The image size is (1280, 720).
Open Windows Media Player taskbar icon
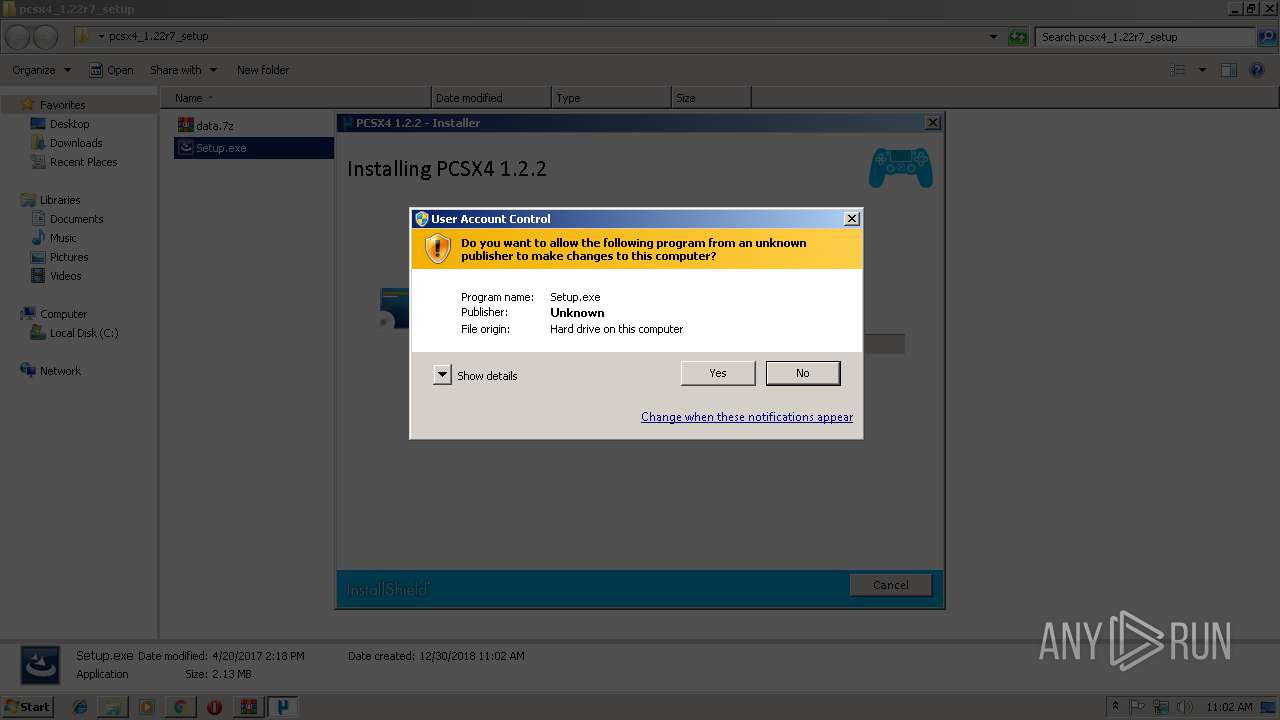point(147,707)
